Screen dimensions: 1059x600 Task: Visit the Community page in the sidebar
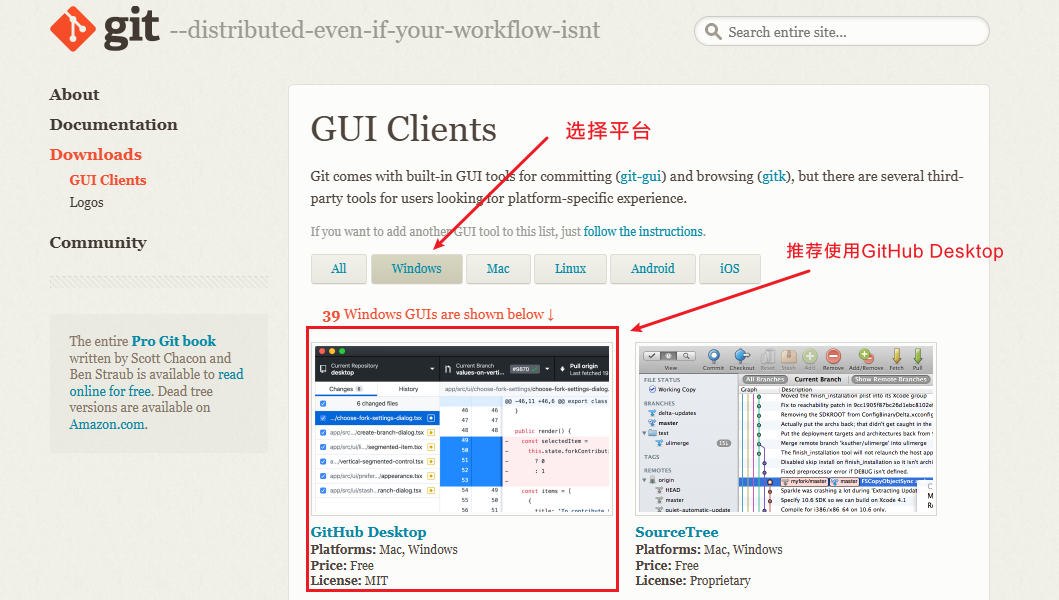tap(98, 243)
